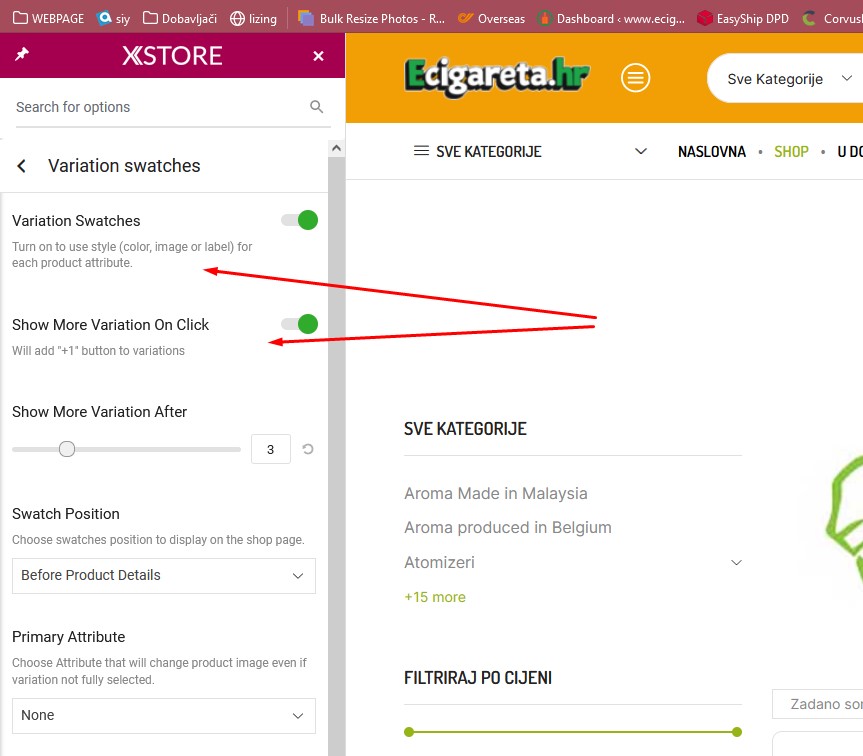Close the XStore options panel
This screenshot has height=756, width=863.
click(x=318, y=56)
